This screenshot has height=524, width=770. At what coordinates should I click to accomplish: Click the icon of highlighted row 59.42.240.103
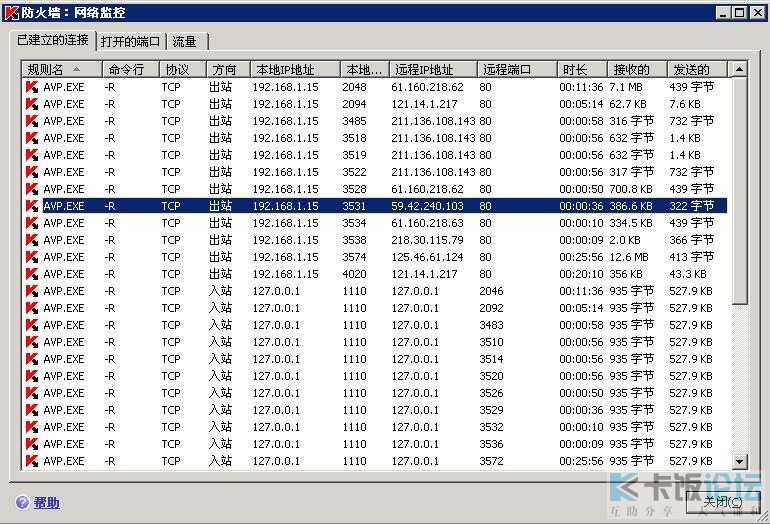[x=32, y=206]
